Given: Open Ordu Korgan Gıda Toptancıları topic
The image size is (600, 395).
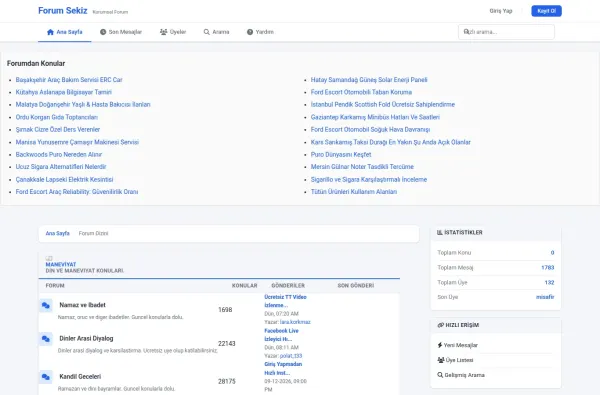Looking at the screenshot, I should (57, 117).
